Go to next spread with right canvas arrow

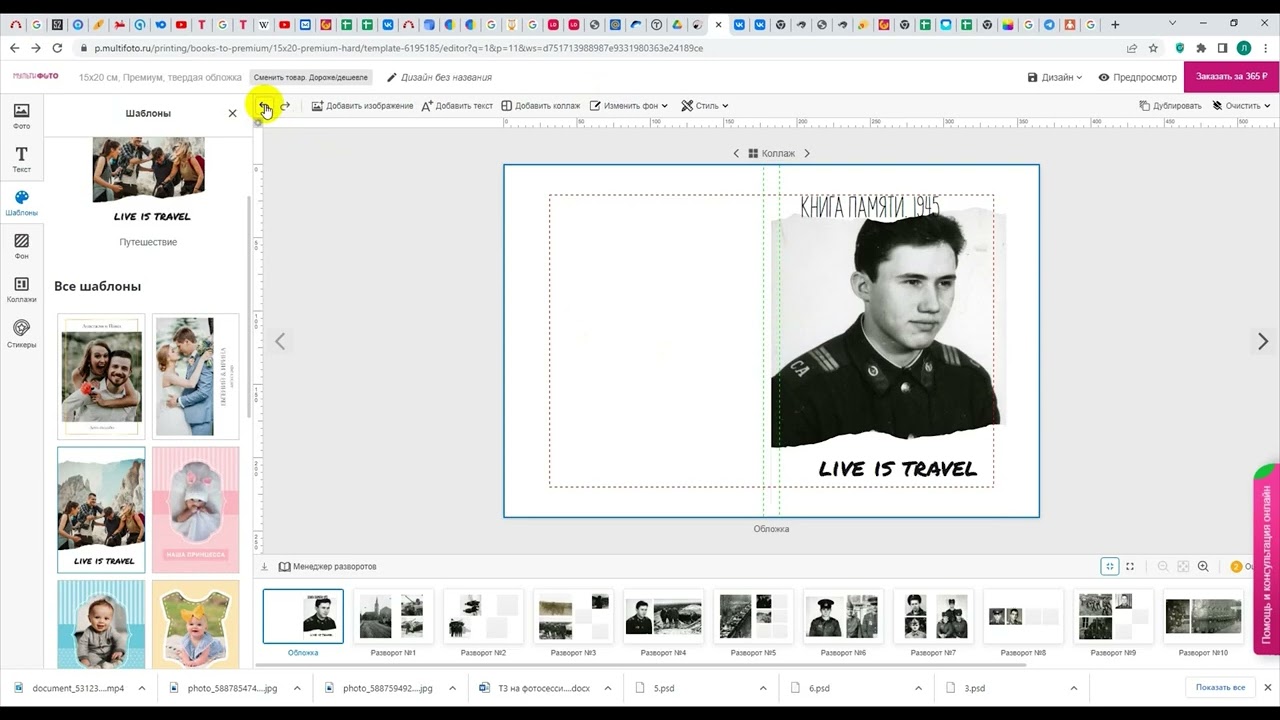click(x=1263, y=341)
